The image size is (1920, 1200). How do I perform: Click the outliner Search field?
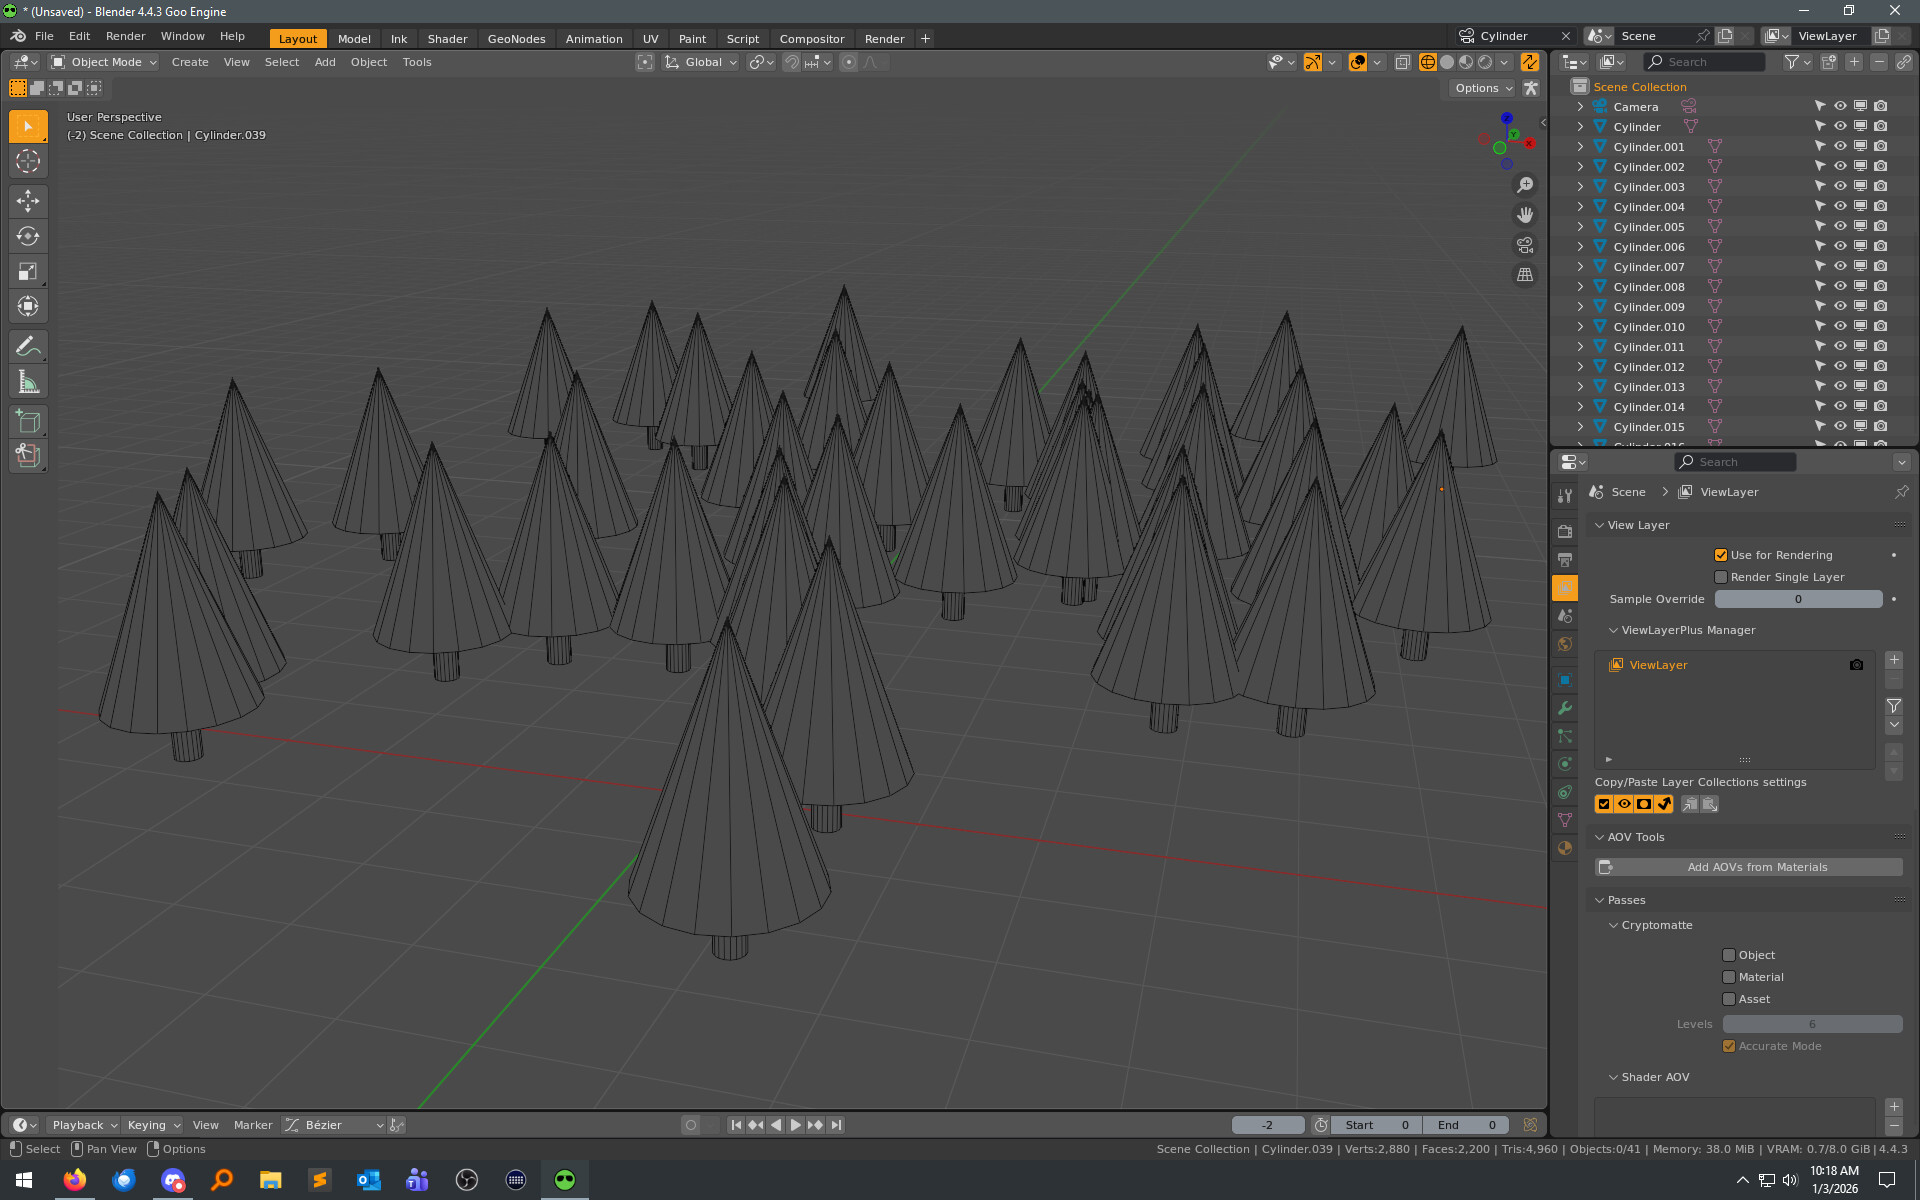1706,62
